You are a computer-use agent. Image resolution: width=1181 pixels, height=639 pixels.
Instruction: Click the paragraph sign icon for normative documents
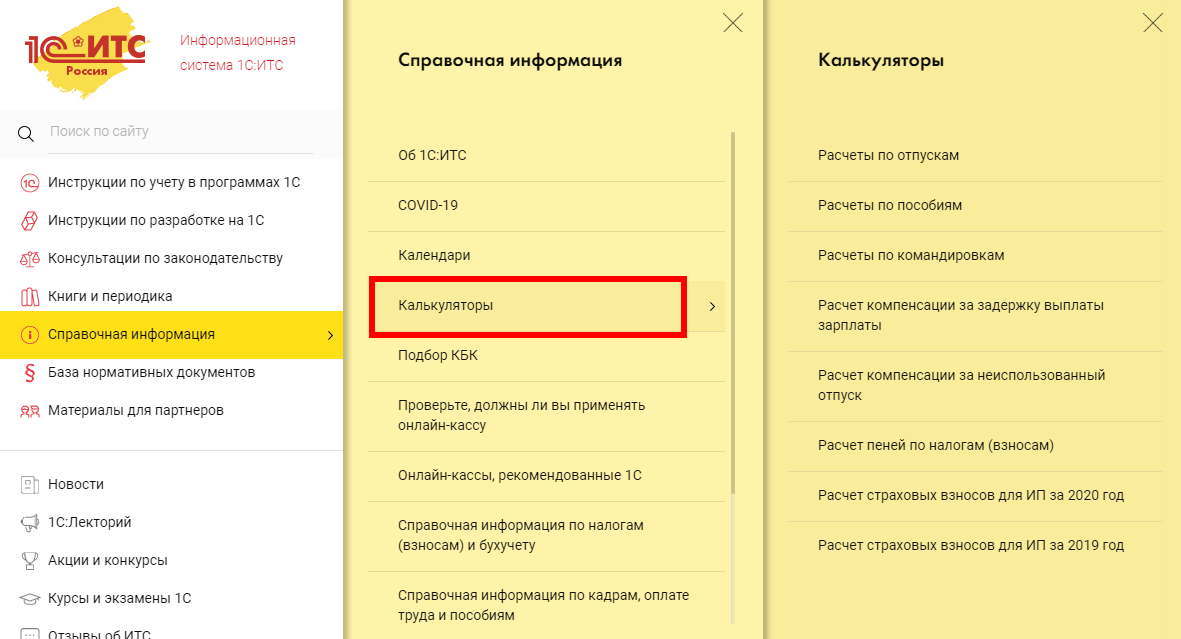(x=29, y=373)
